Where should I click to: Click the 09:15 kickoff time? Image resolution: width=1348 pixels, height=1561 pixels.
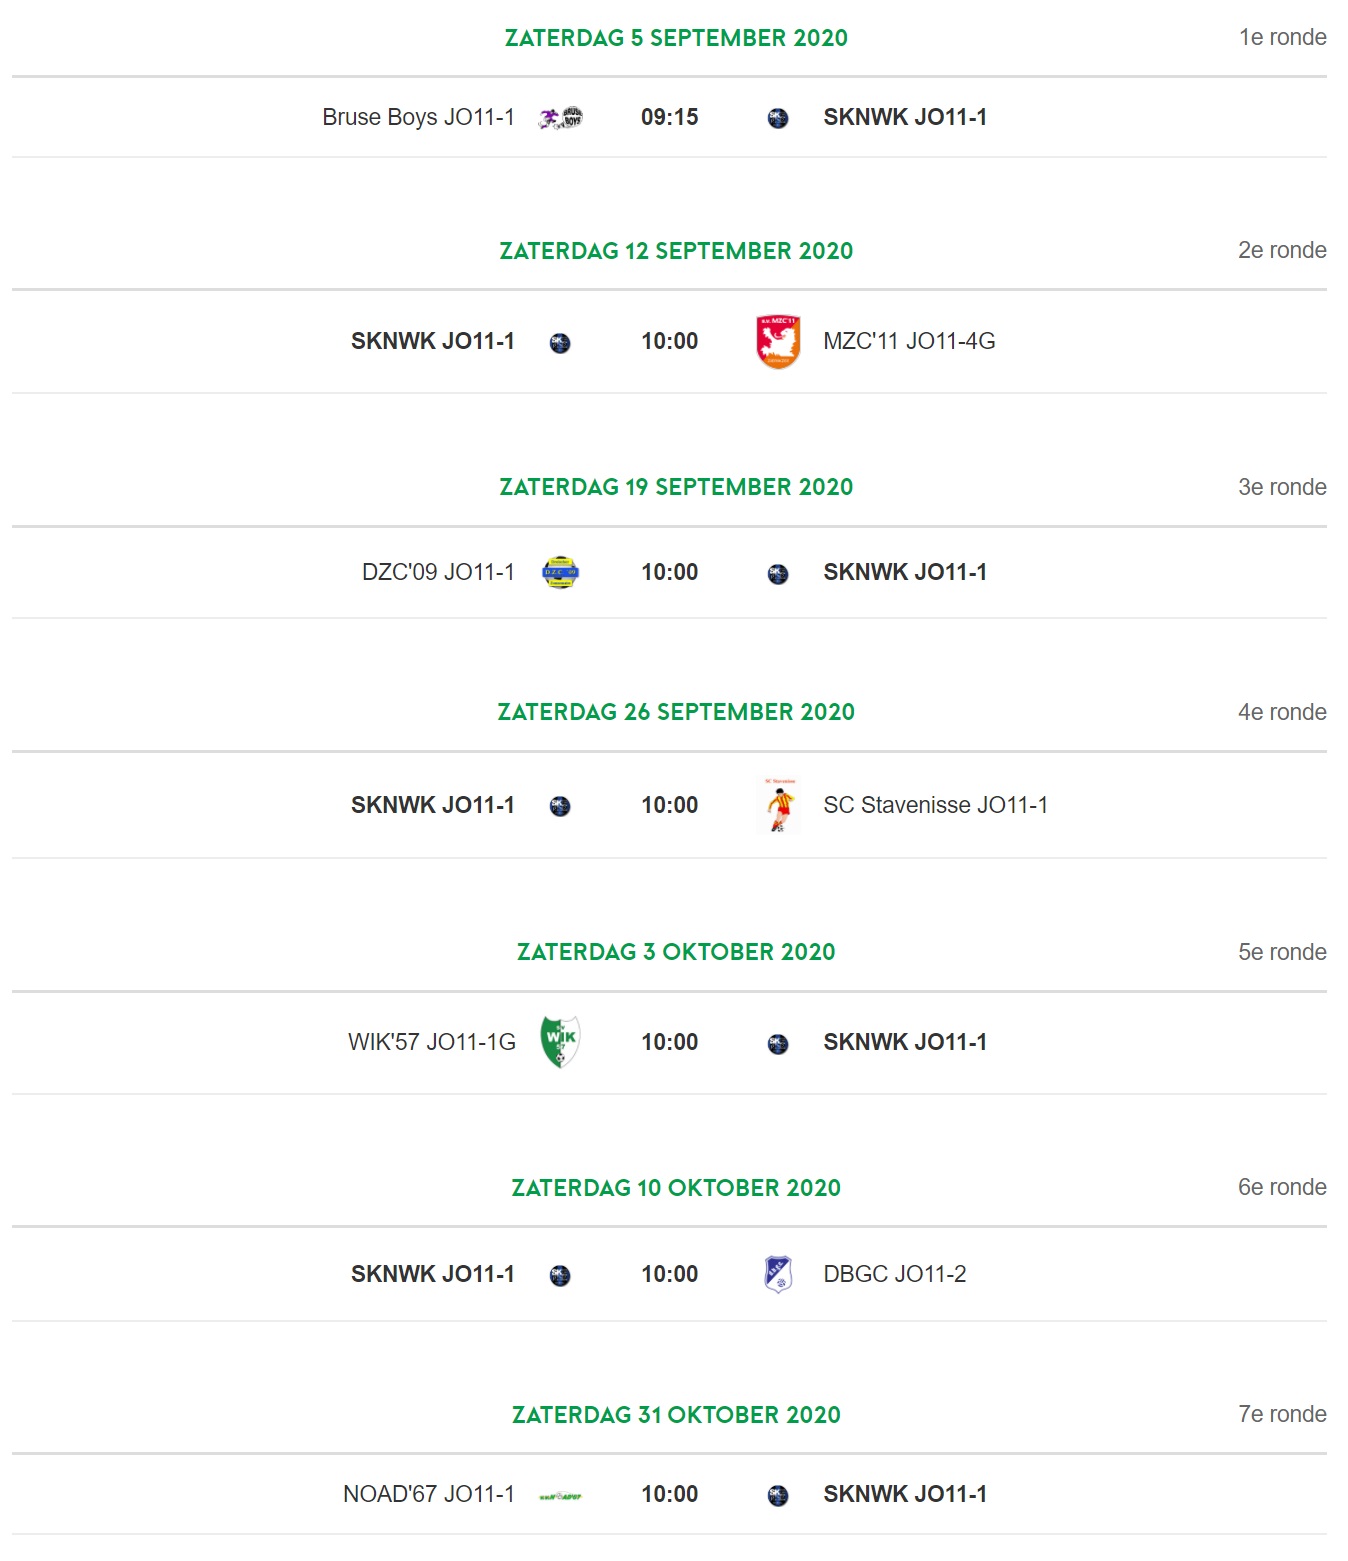(x=670, y=117)
